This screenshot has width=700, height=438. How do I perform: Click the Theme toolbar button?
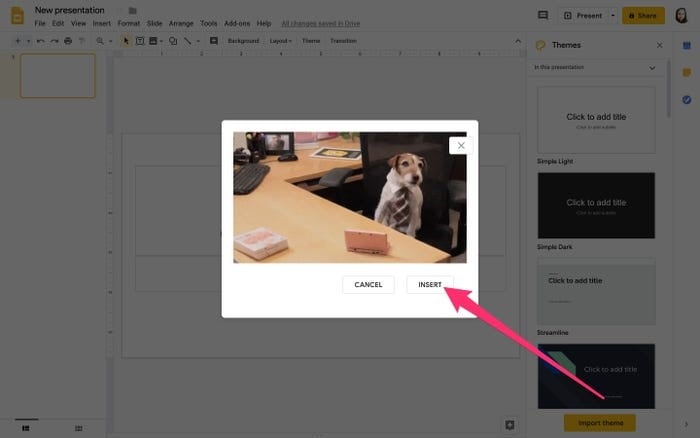pyautogui.click(x=311, y=41)
